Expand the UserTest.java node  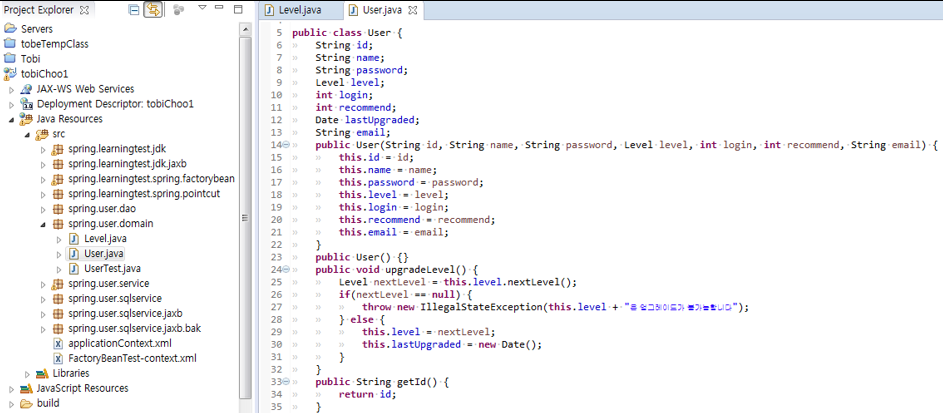(x=59, y=269)
